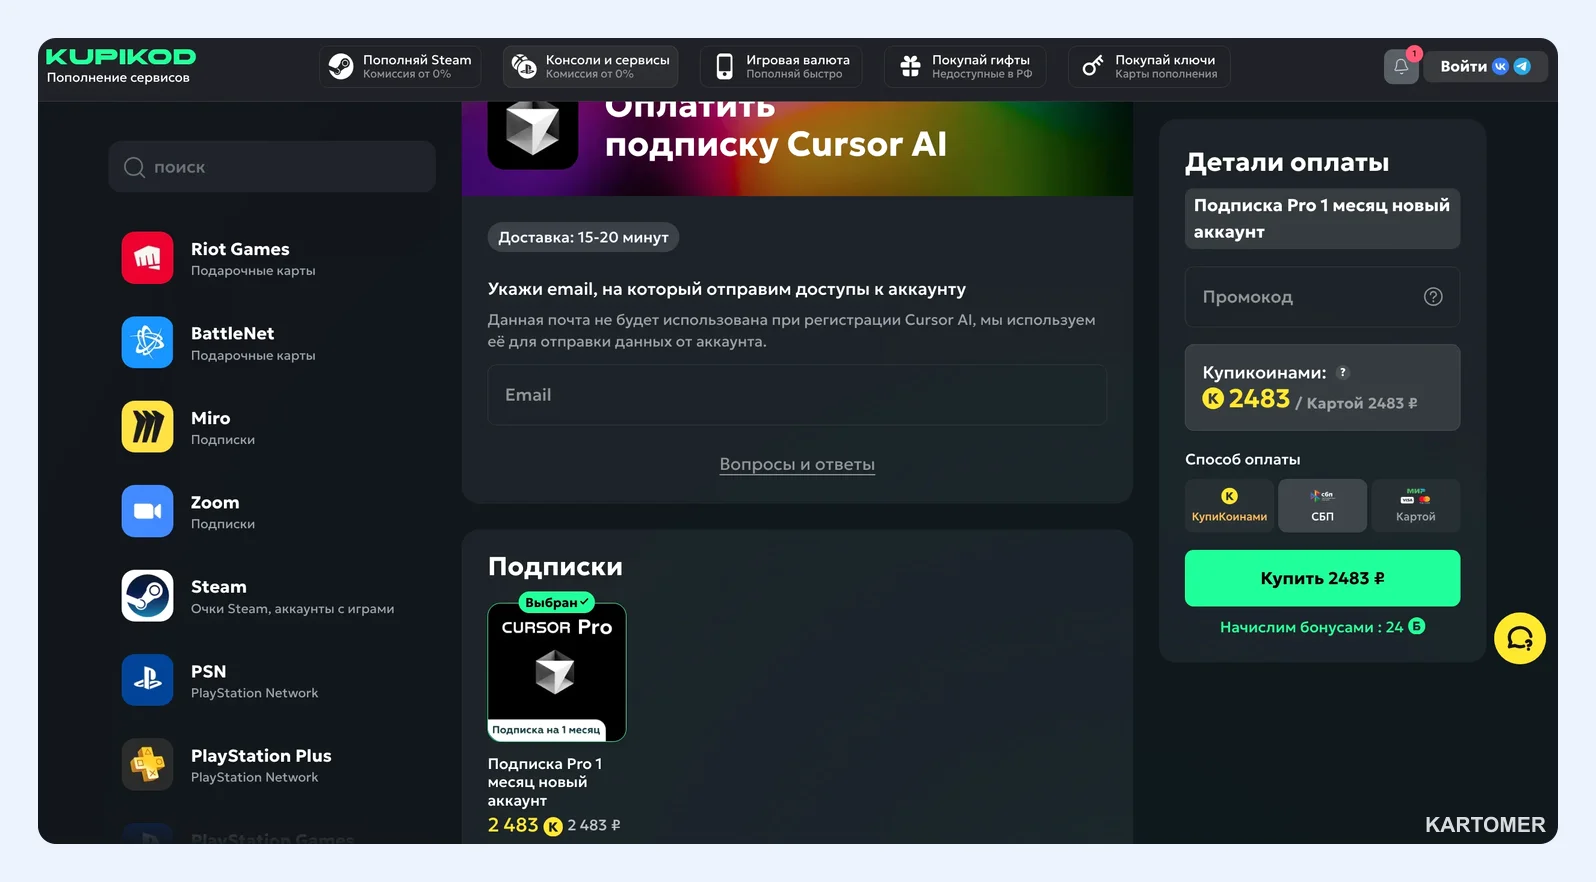Select the Cursor Pro subscription card
The width and height of the screenshot is (1596, 882).
click(x=557, y=672)
